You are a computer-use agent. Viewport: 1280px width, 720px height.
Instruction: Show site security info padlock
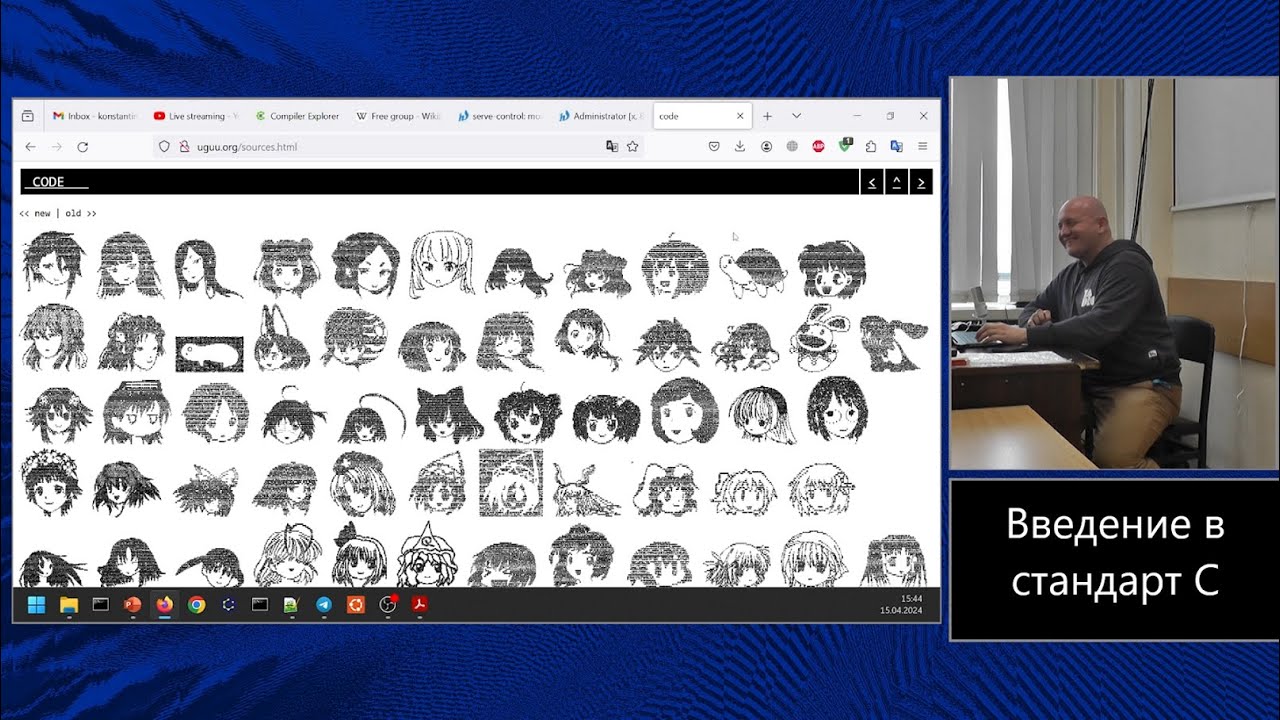(x=184, y=146)
